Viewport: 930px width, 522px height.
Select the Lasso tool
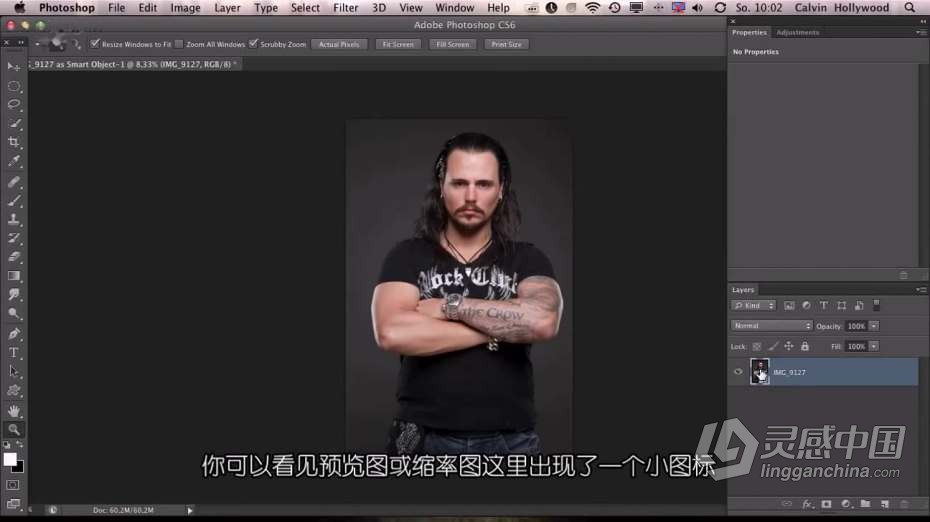point(14,104)
